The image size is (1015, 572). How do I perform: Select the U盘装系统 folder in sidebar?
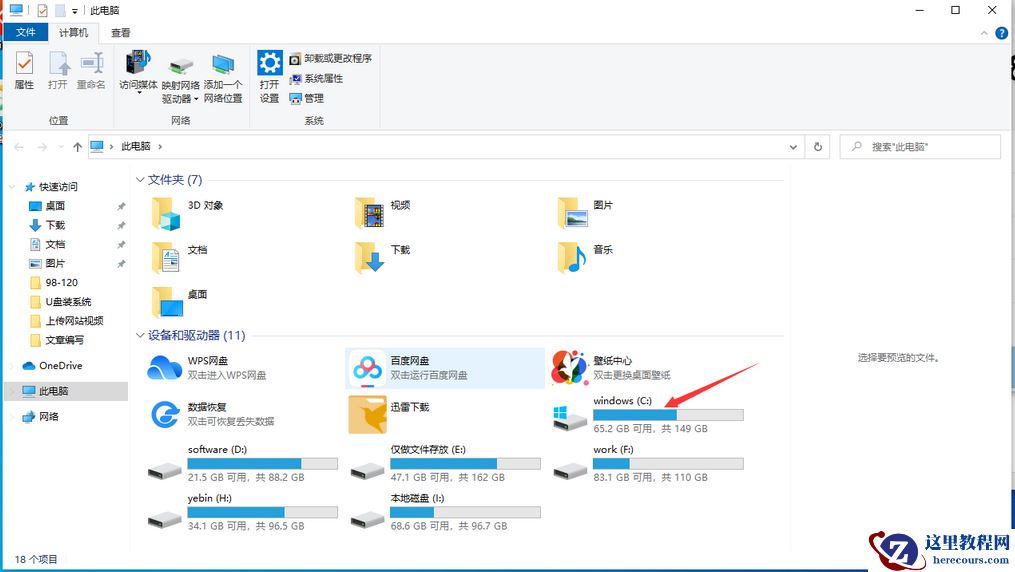click(67, 302)
